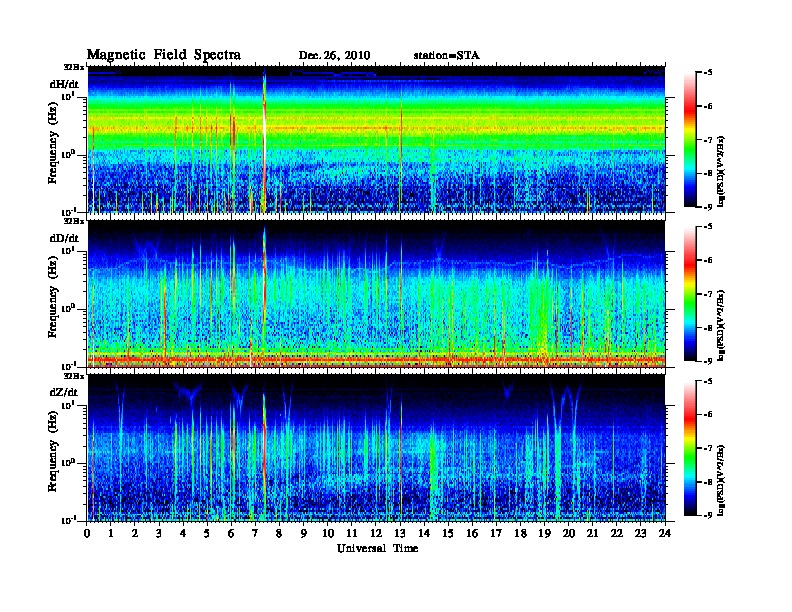
Task: Click hour "9" on the time axis
Action: (x=304, y=533)
